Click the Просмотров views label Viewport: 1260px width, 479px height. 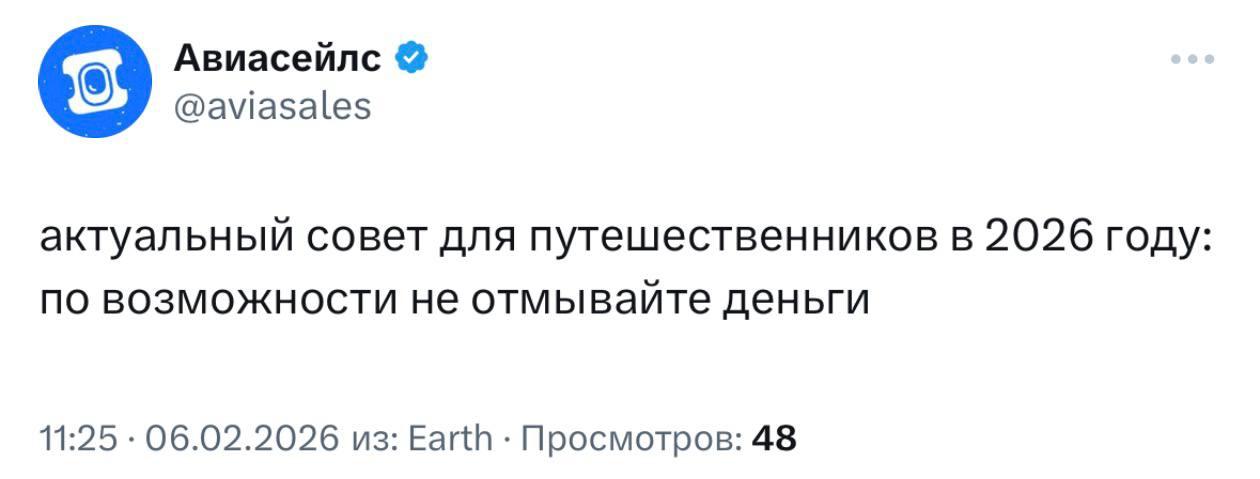coord(632,438)
